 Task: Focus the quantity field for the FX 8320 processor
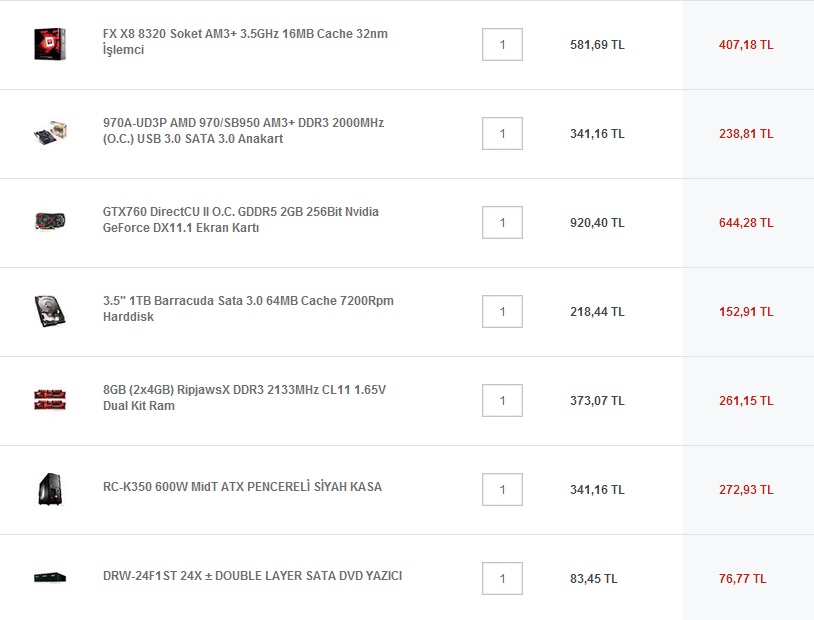coord(502,45)
